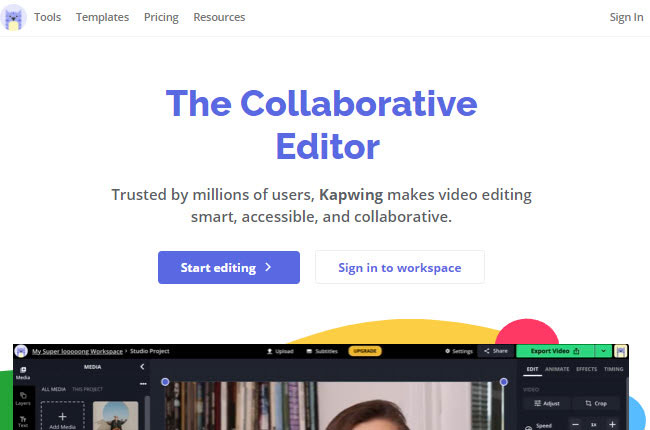
Task: Click the Add Media tile
Action: tap(63, 416)
